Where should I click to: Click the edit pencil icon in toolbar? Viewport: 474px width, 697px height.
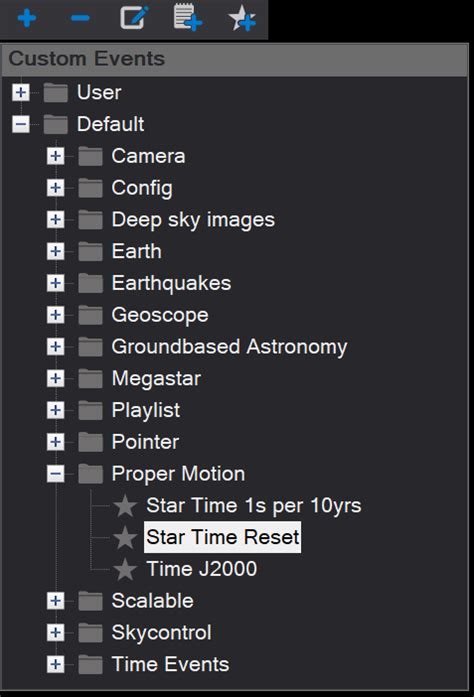click(x=134, y=18)
